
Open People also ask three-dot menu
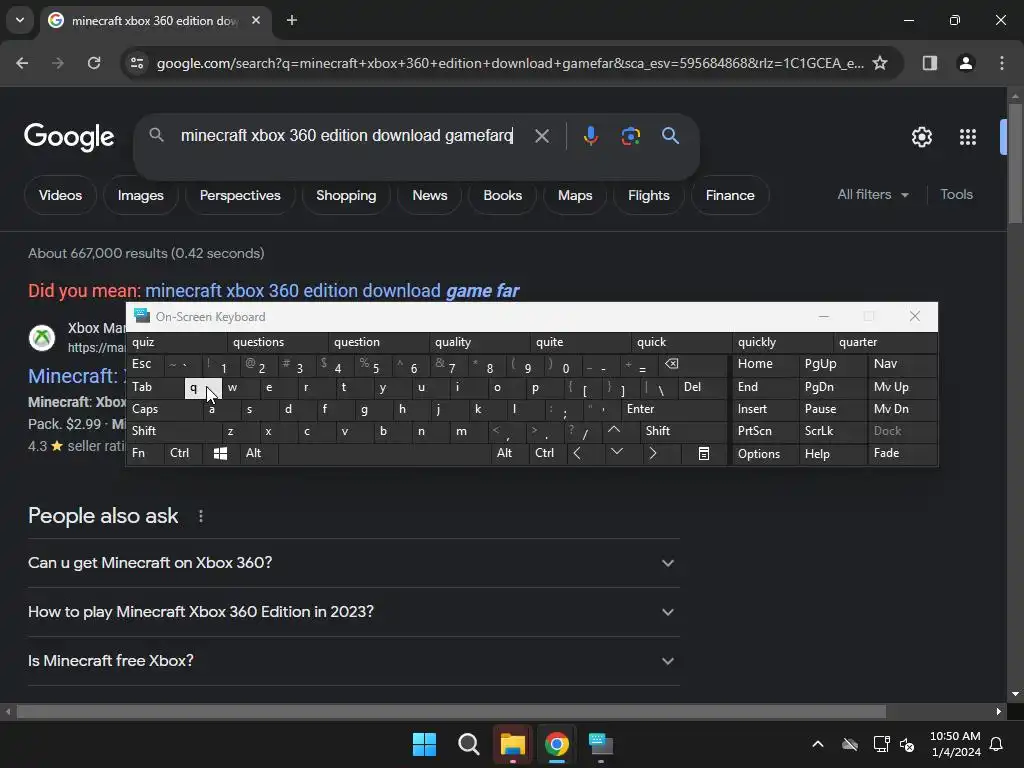click(200, 517)
